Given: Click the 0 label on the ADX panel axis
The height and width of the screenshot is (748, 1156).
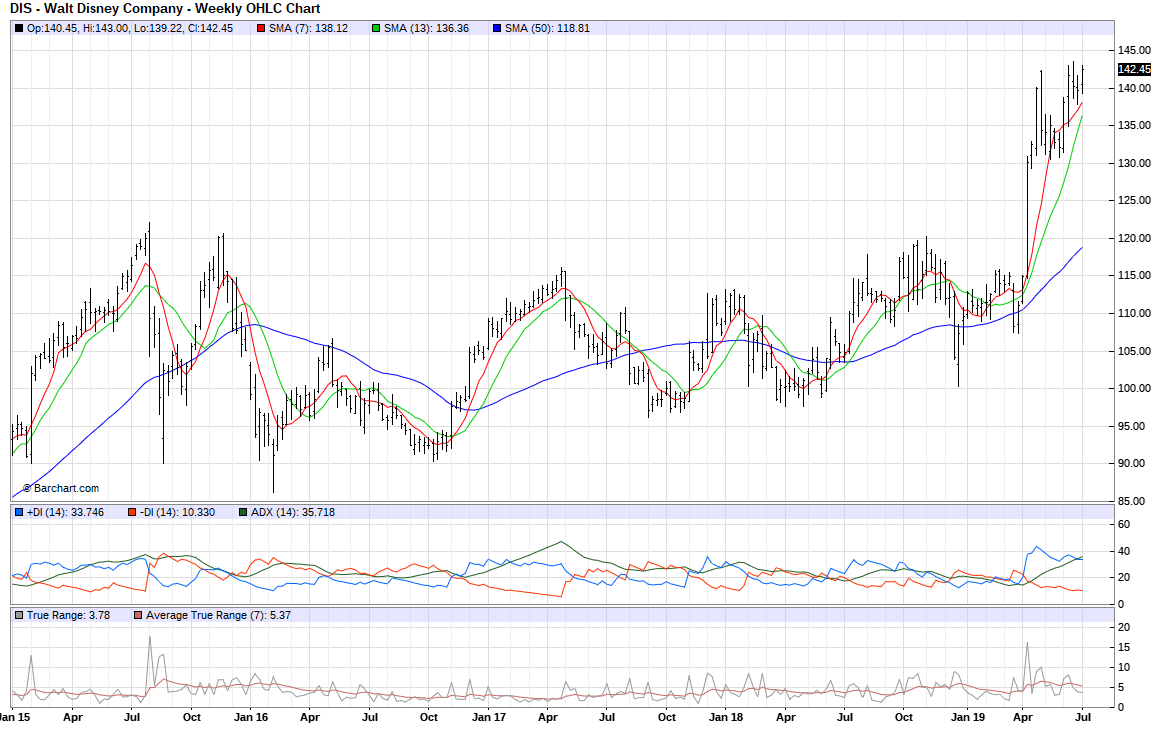Looking at the screenshot, I should 1121,604.
